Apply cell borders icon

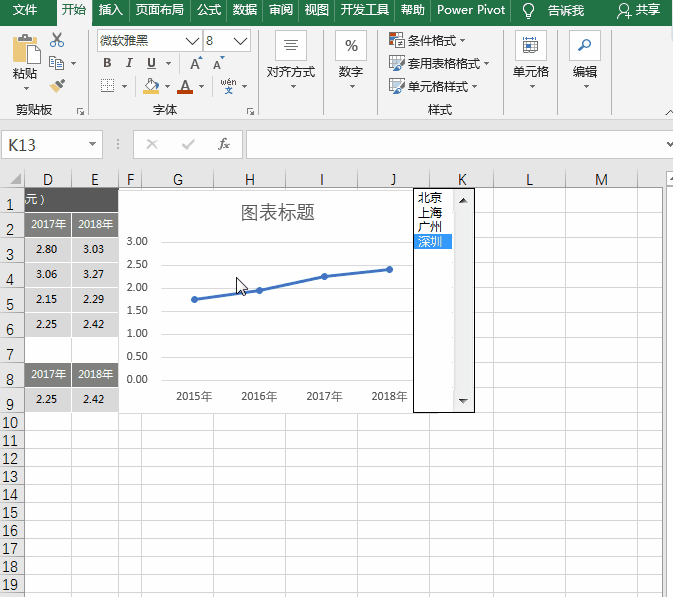coord(108,85)
